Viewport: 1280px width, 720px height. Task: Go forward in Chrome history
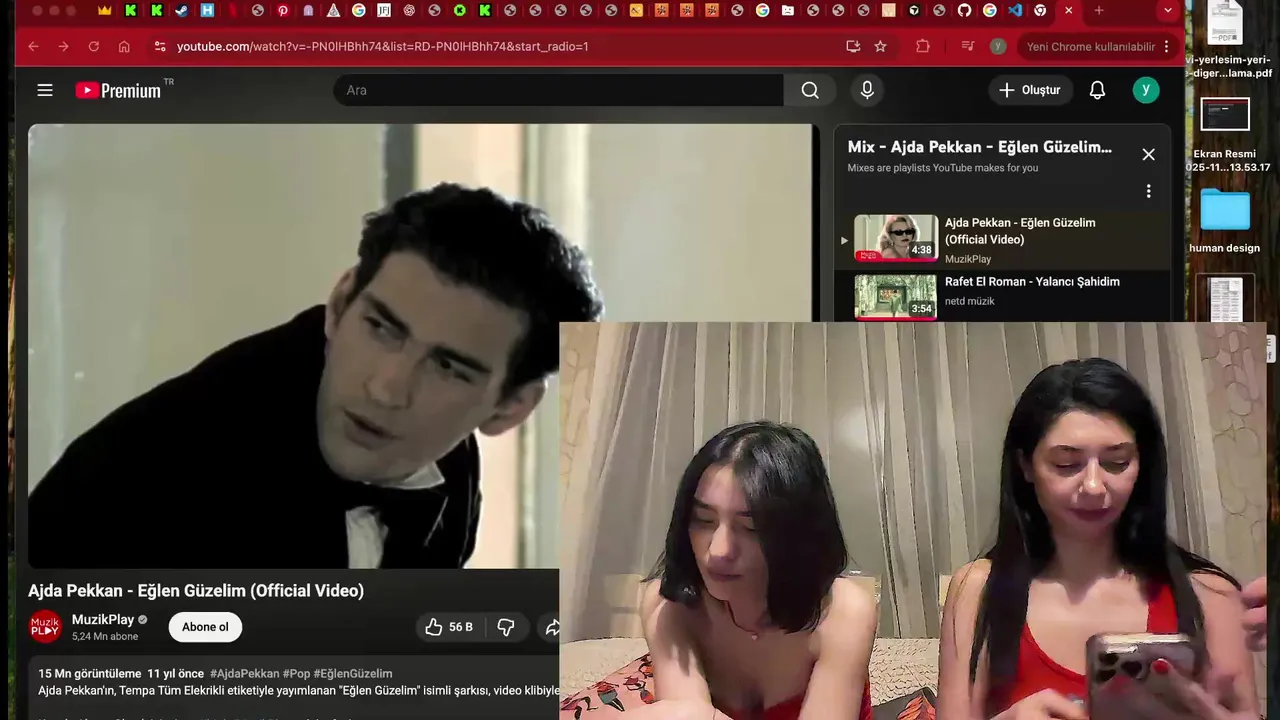pos(63,46)
